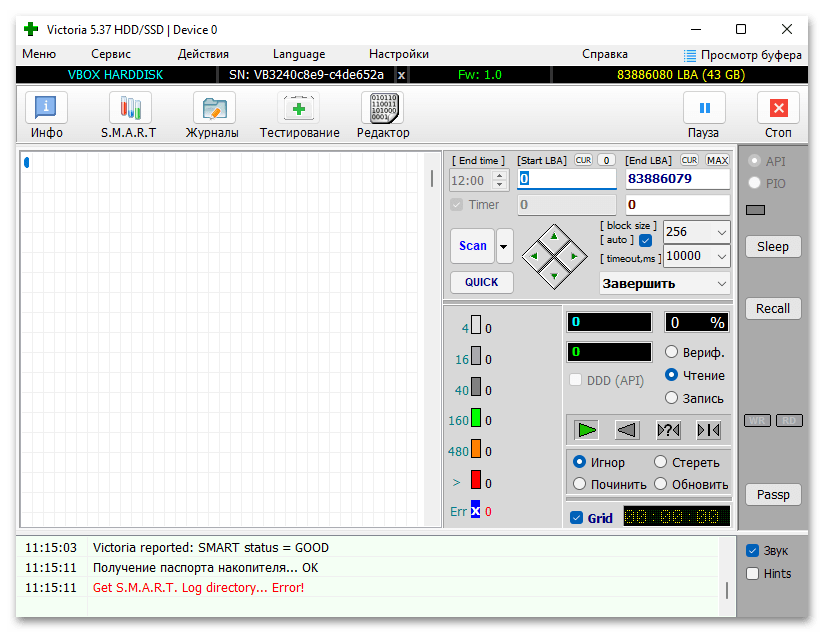Open the Настройки menu
The height and width of the screenshot is (633, 824).
click(x=399, y=54)
